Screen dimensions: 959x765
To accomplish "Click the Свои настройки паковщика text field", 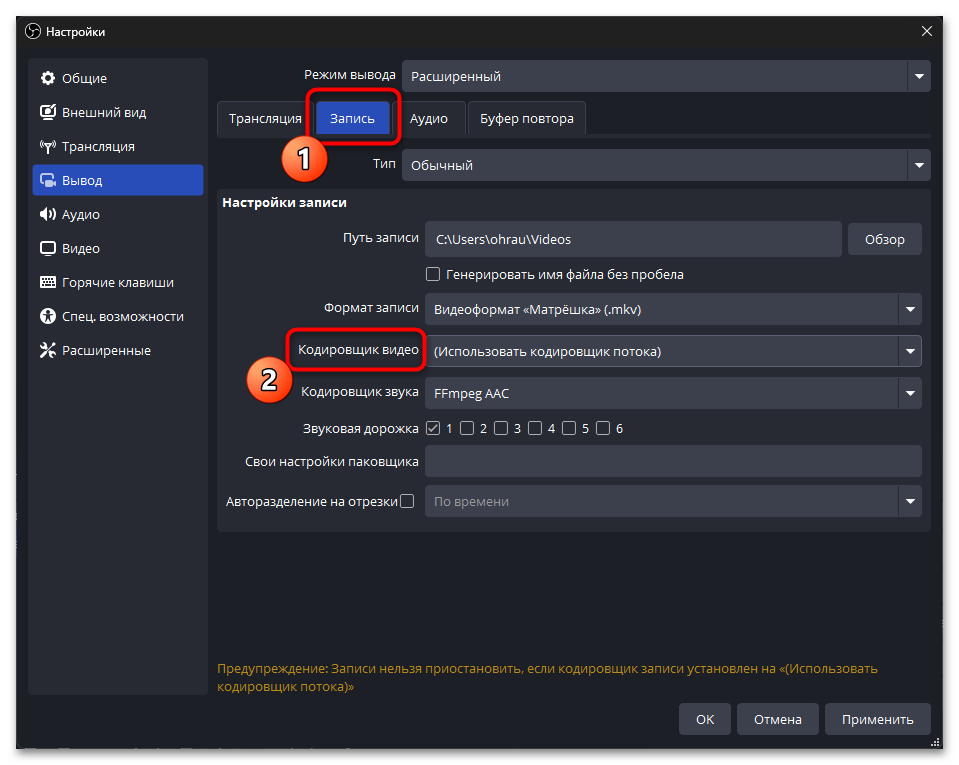I will tap(672, 461).
